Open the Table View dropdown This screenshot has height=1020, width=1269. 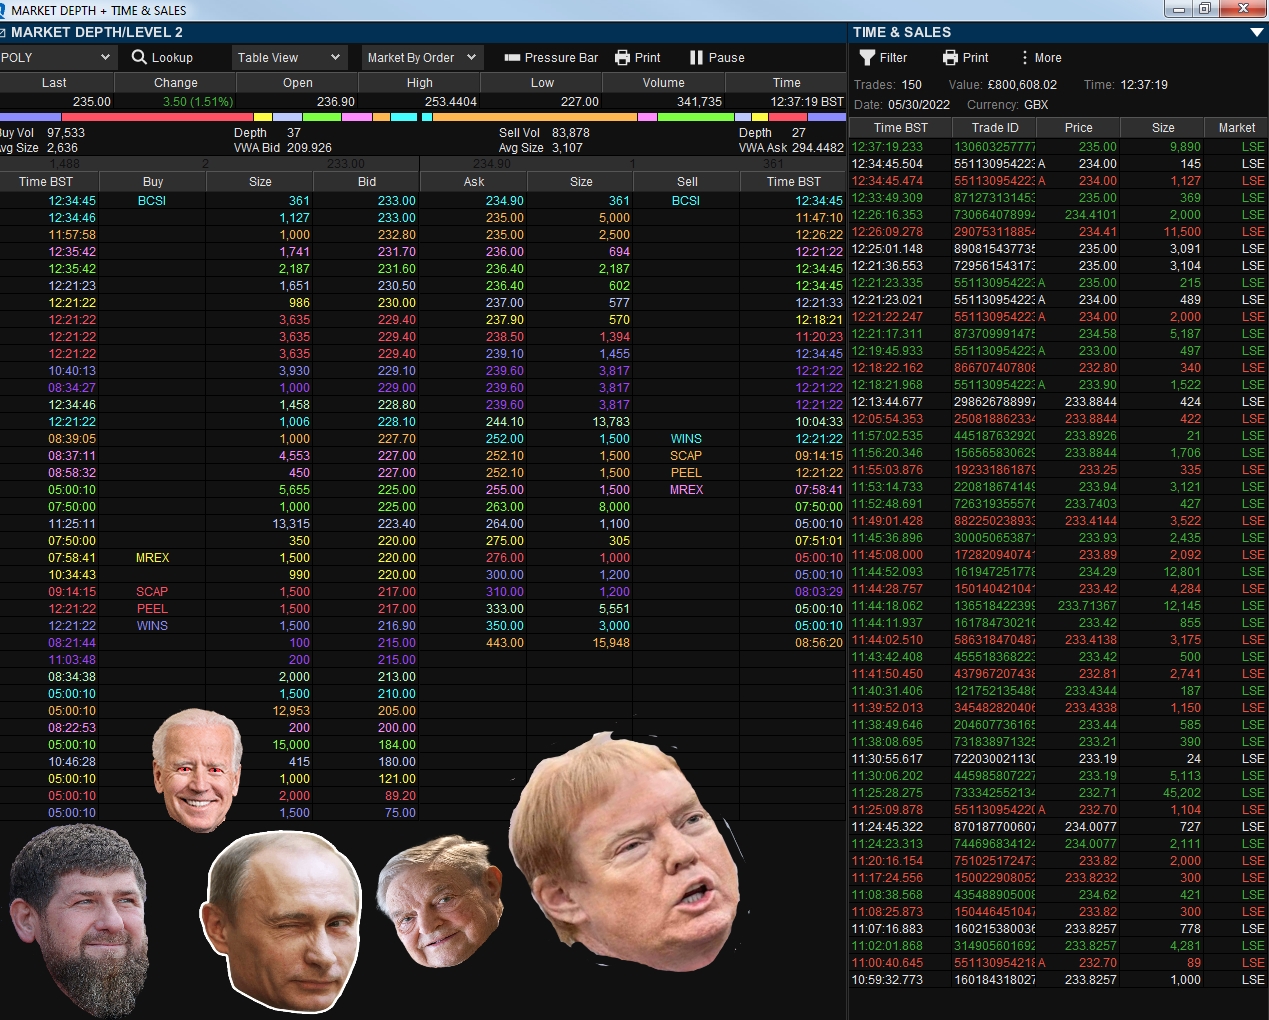(x=289, y=58)
